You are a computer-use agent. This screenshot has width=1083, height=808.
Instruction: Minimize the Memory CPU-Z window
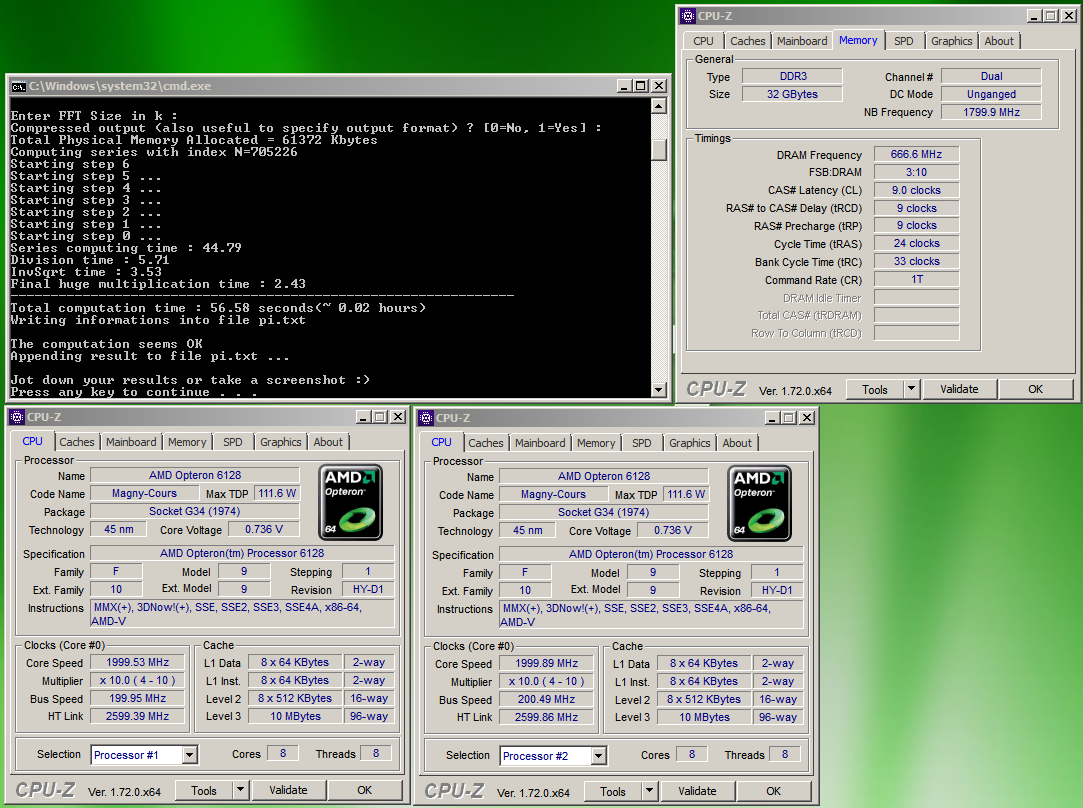point(1034,16)
